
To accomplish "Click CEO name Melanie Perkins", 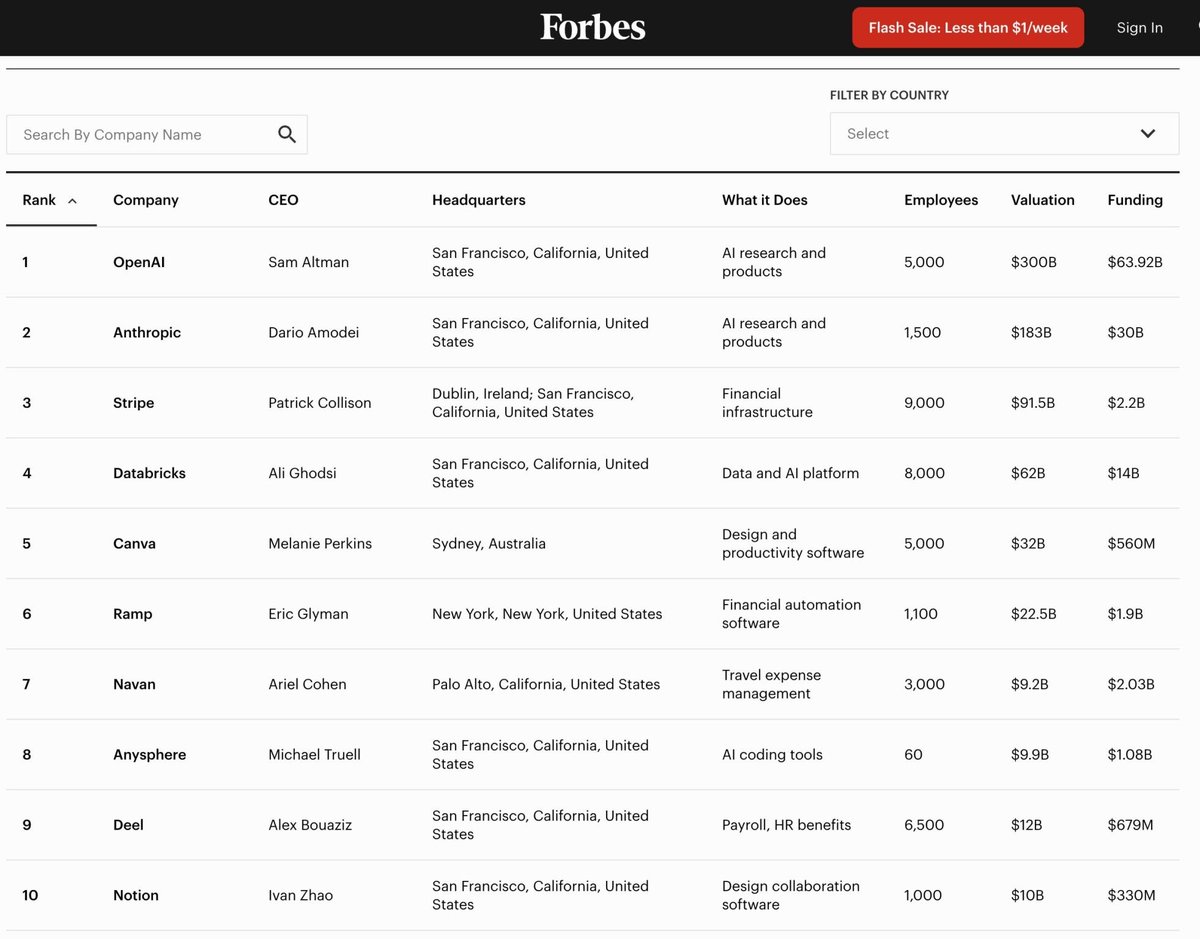I will 320,544.
